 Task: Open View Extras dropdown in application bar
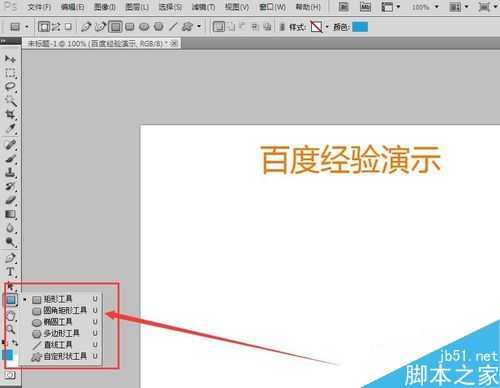(x=391, y=7)
